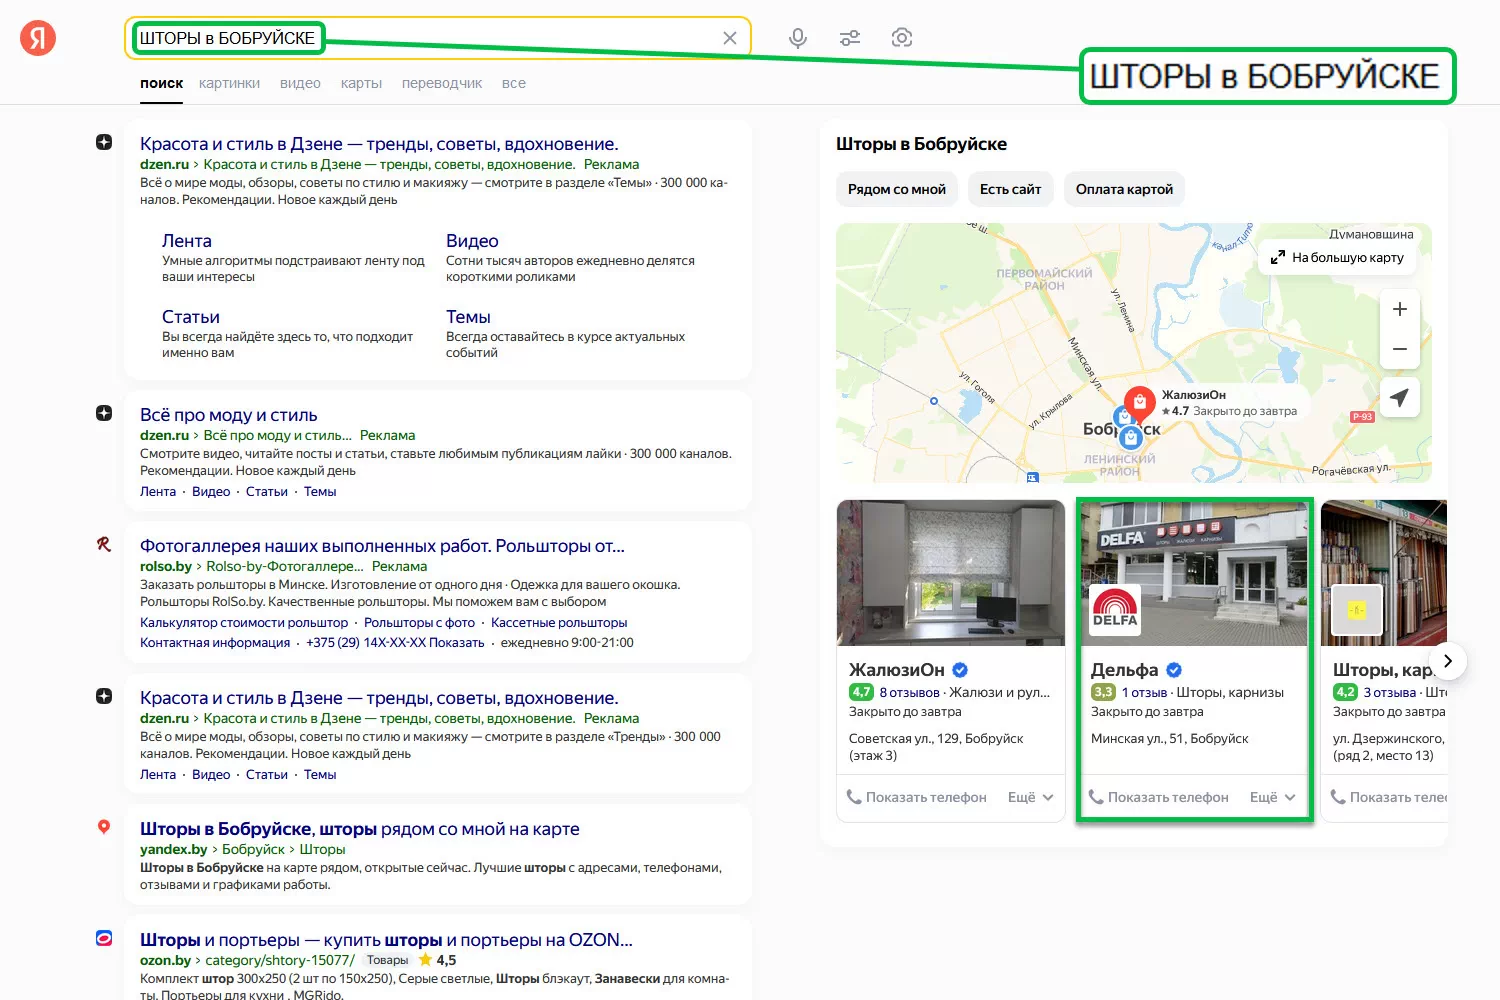1500x1000 pixels.
Task: Click the Yandex logo icon
Action: (38, 38)
